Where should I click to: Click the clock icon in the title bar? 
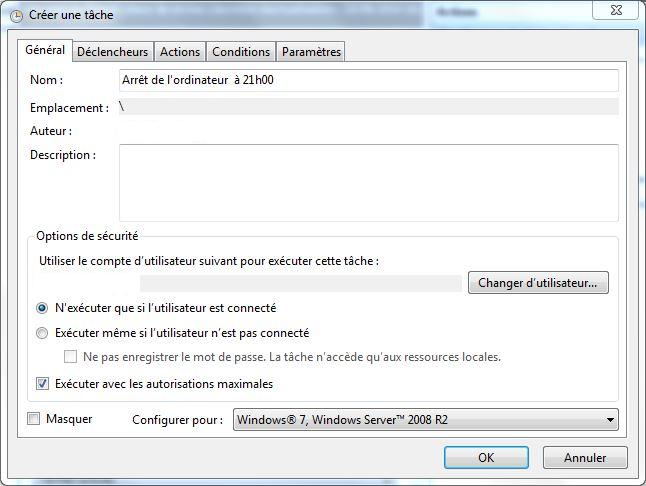(x=16, y=16)
